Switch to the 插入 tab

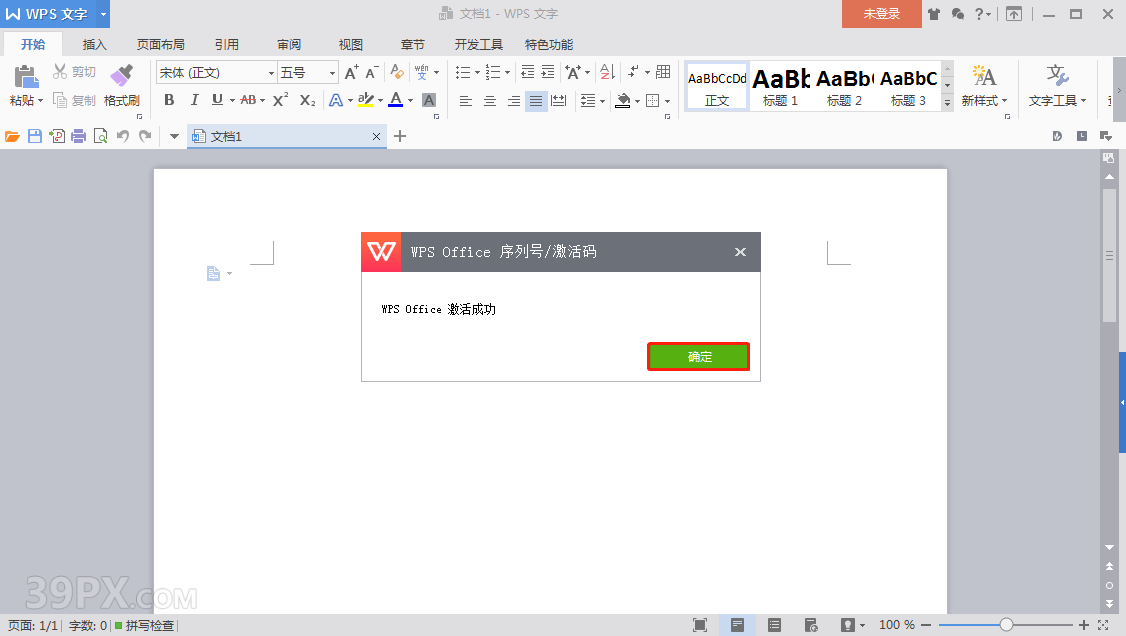point(94,45)
